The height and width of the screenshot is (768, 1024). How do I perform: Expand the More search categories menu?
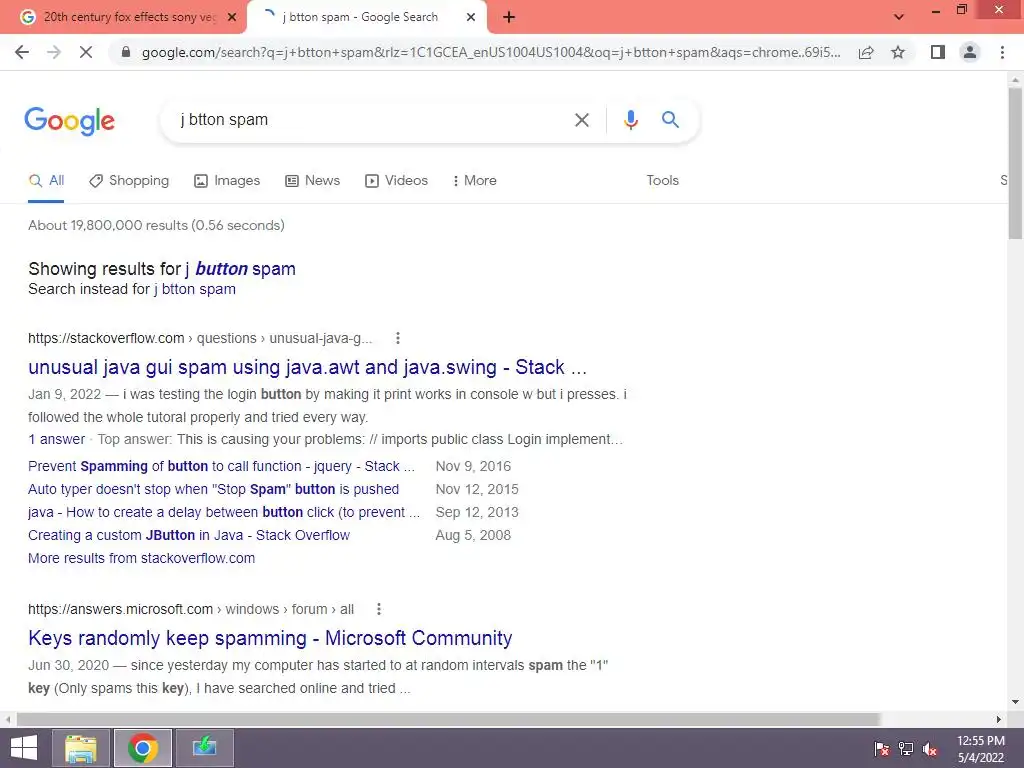coord(475,181)
